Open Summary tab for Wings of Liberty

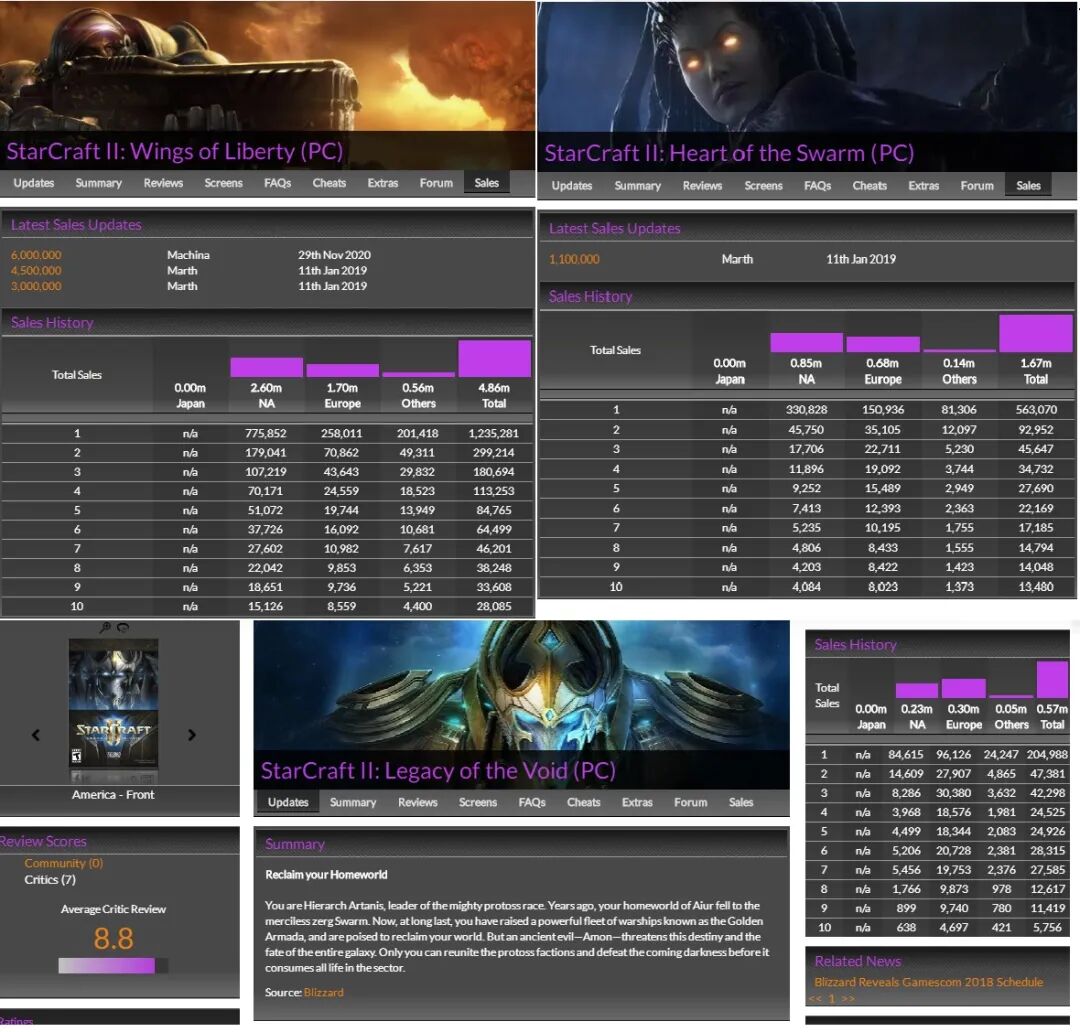[x=98, y=183]
